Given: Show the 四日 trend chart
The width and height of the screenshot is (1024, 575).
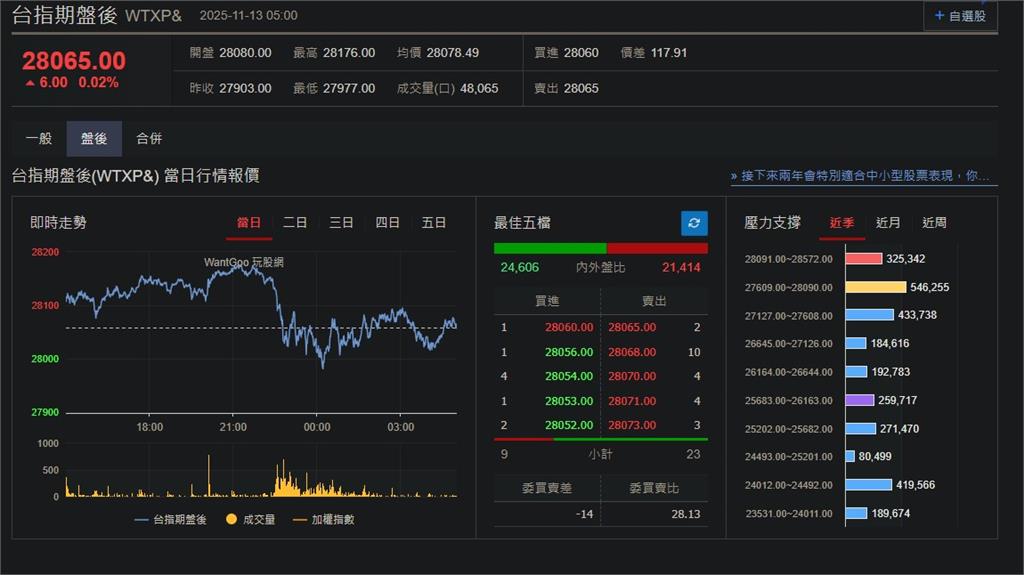Looking at the screenshot, I should tap(388, 223).
